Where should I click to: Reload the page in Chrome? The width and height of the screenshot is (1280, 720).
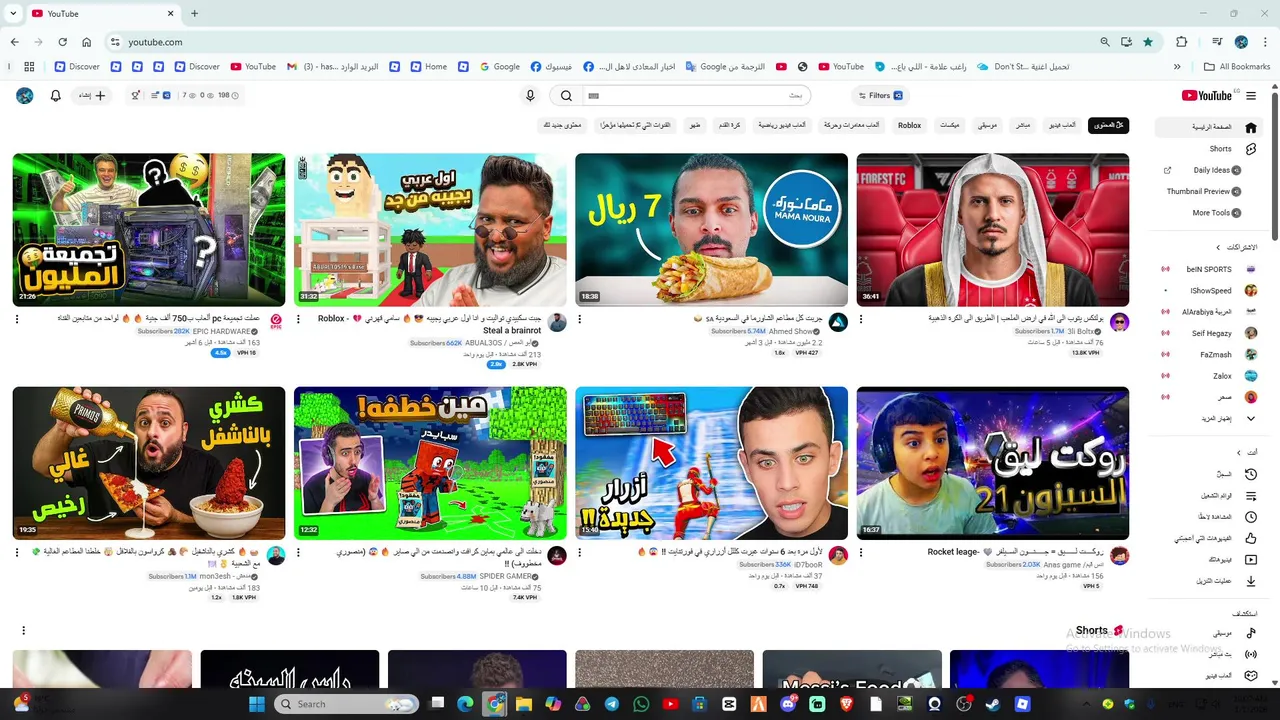pos(62,42)
